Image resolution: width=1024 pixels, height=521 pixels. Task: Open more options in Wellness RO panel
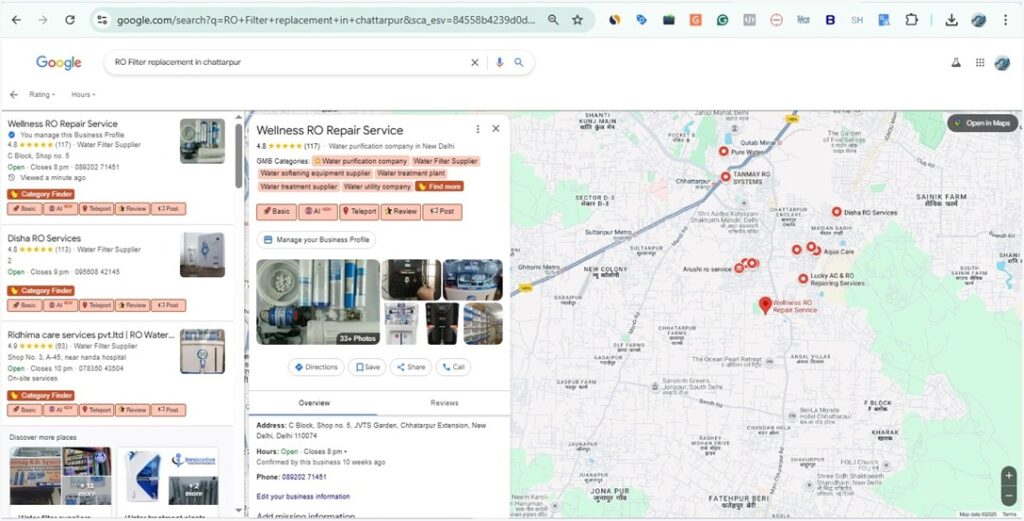(478, 129)
